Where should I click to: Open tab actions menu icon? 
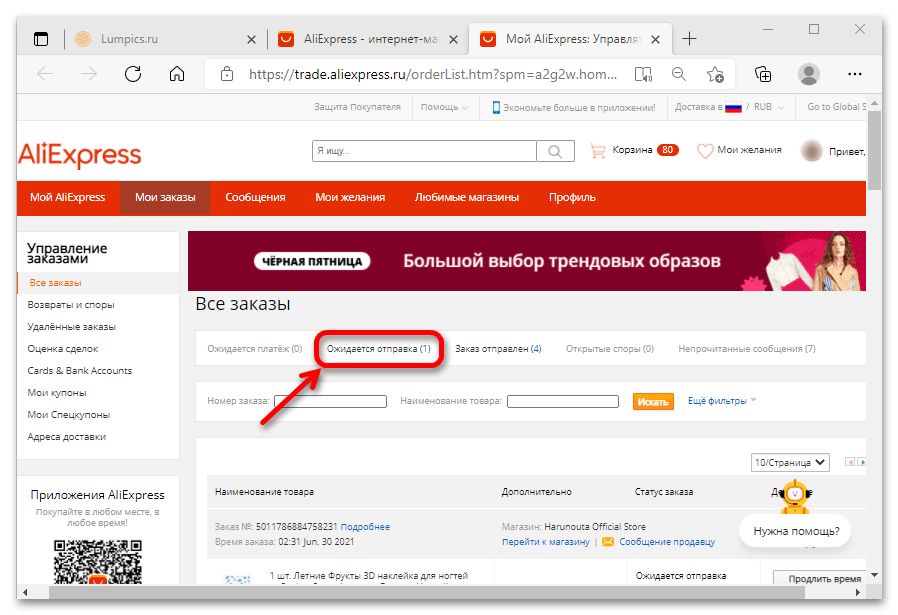click(x=41, y=39)
